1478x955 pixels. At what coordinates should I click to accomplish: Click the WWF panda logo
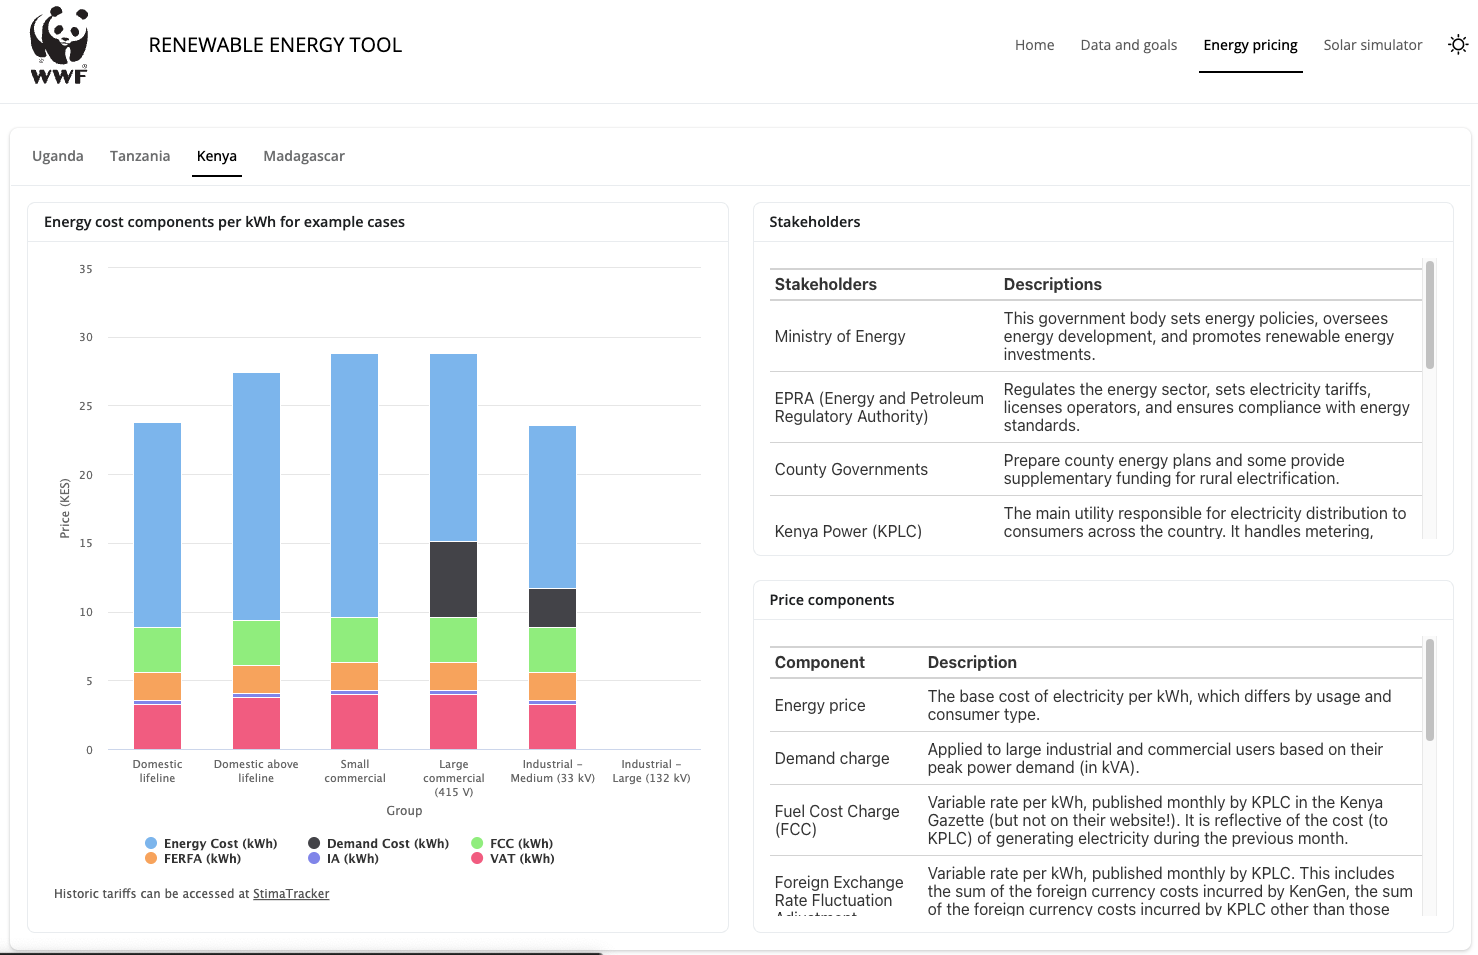pos(59,45)
